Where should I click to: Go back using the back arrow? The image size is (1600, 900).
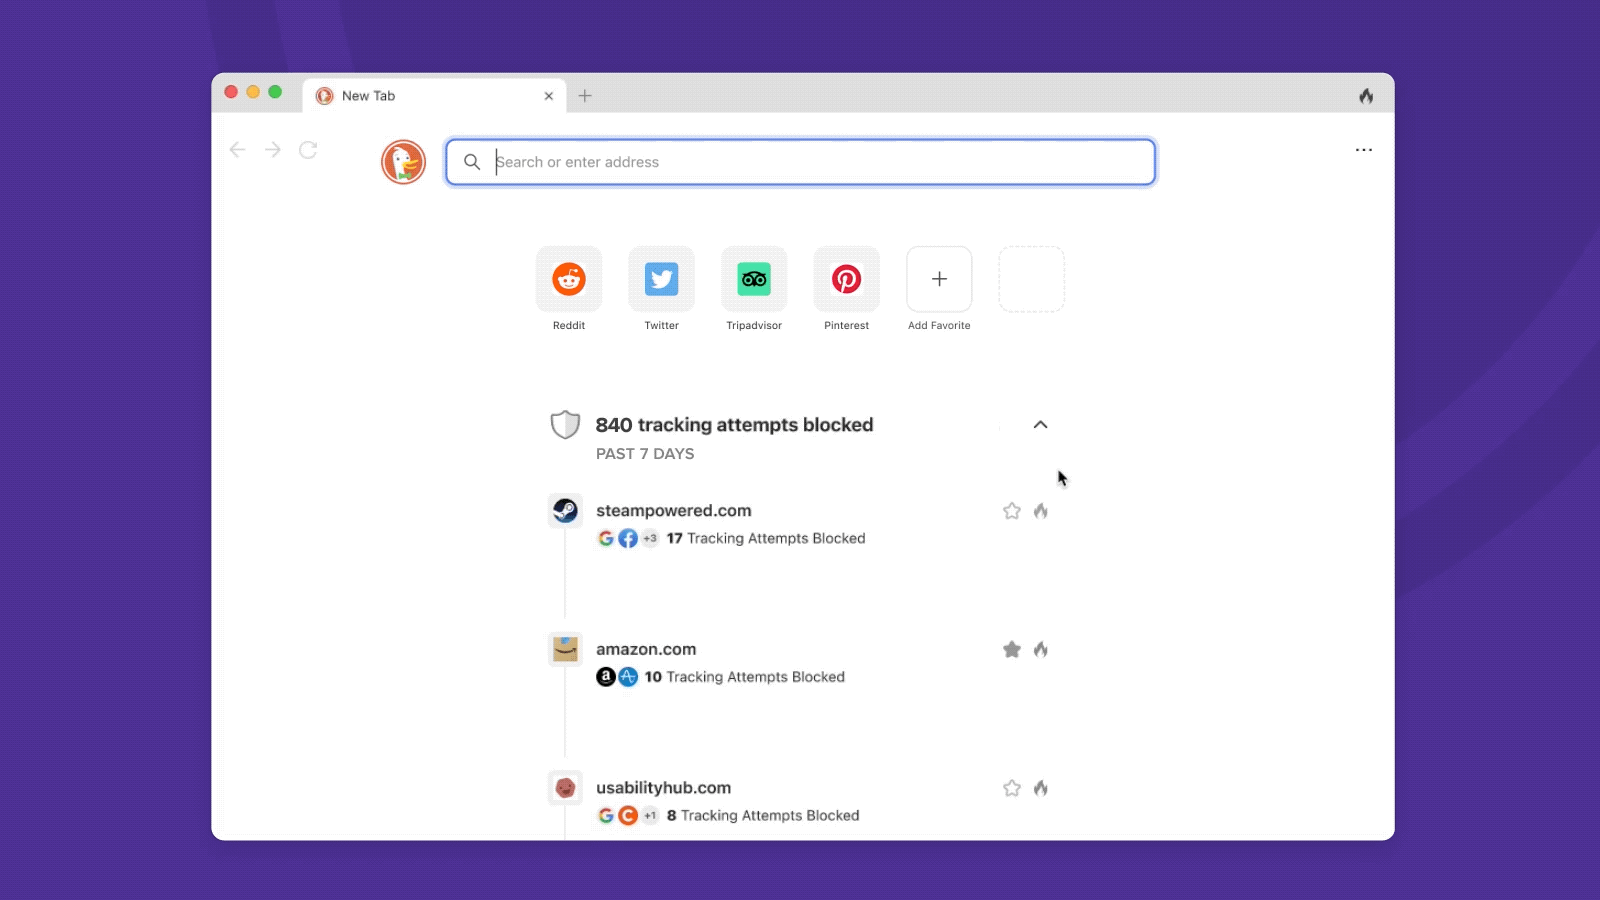pyautogui.click(x=237, y=150)
